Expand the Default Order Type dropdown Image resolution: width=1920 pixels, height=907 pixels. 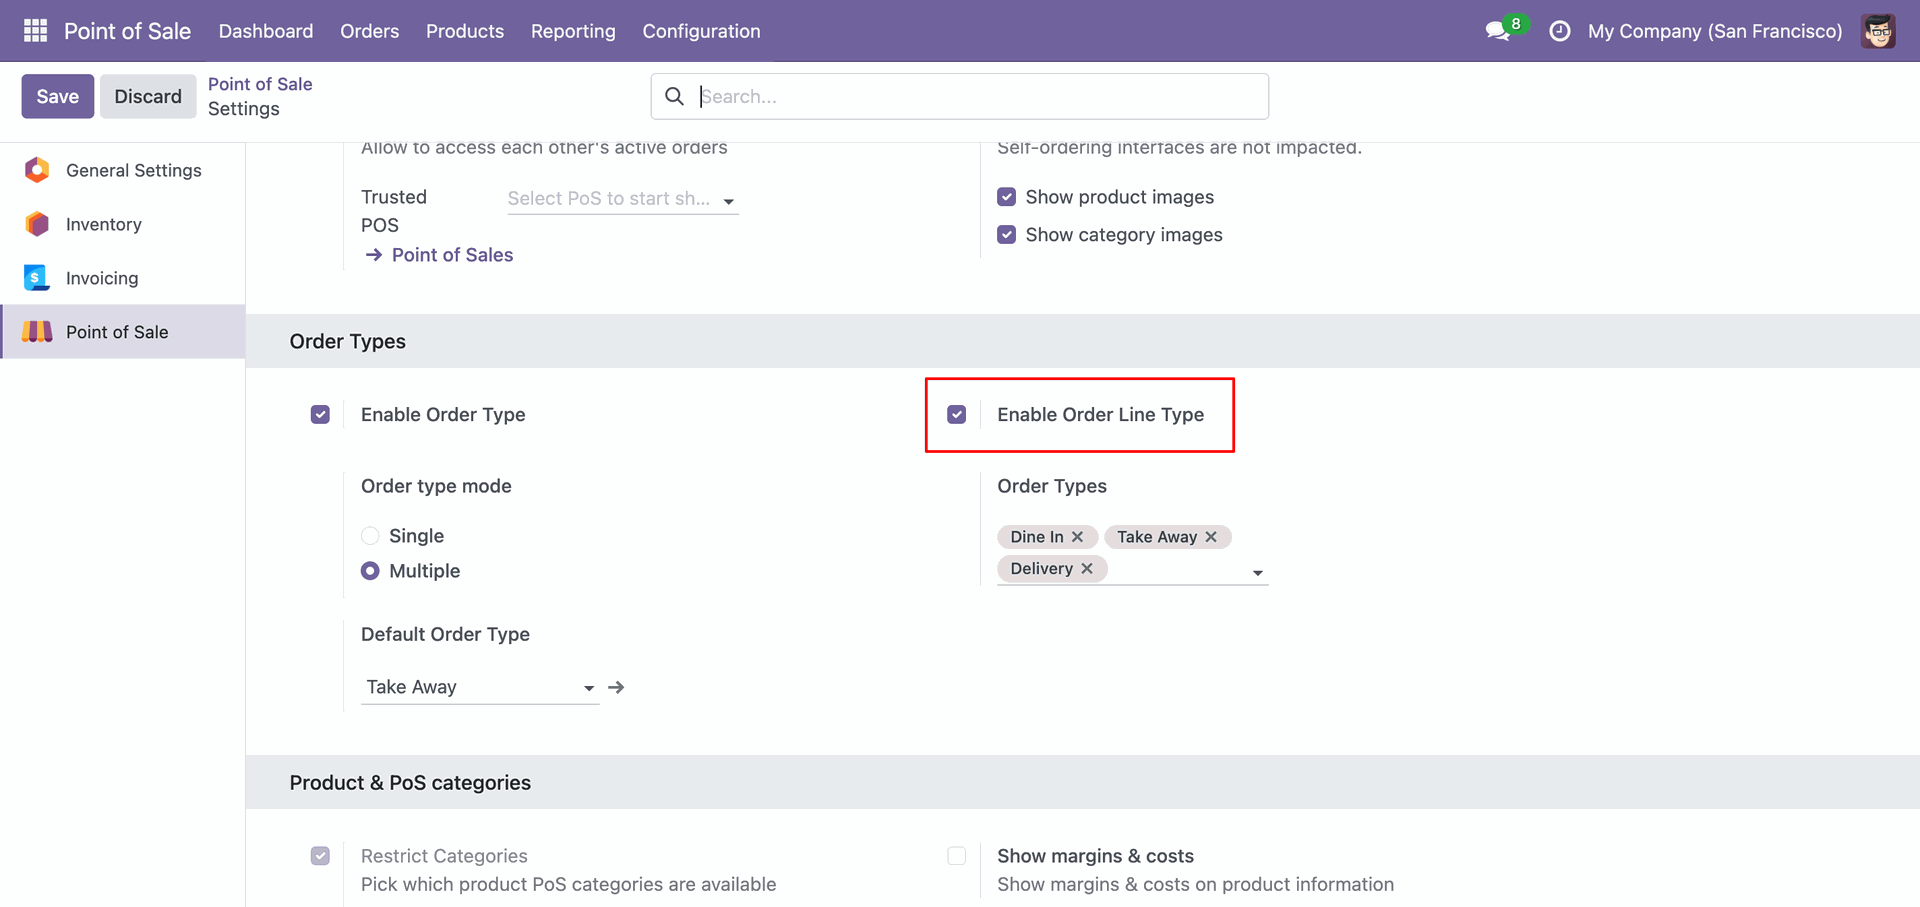(x=588, y=688)
